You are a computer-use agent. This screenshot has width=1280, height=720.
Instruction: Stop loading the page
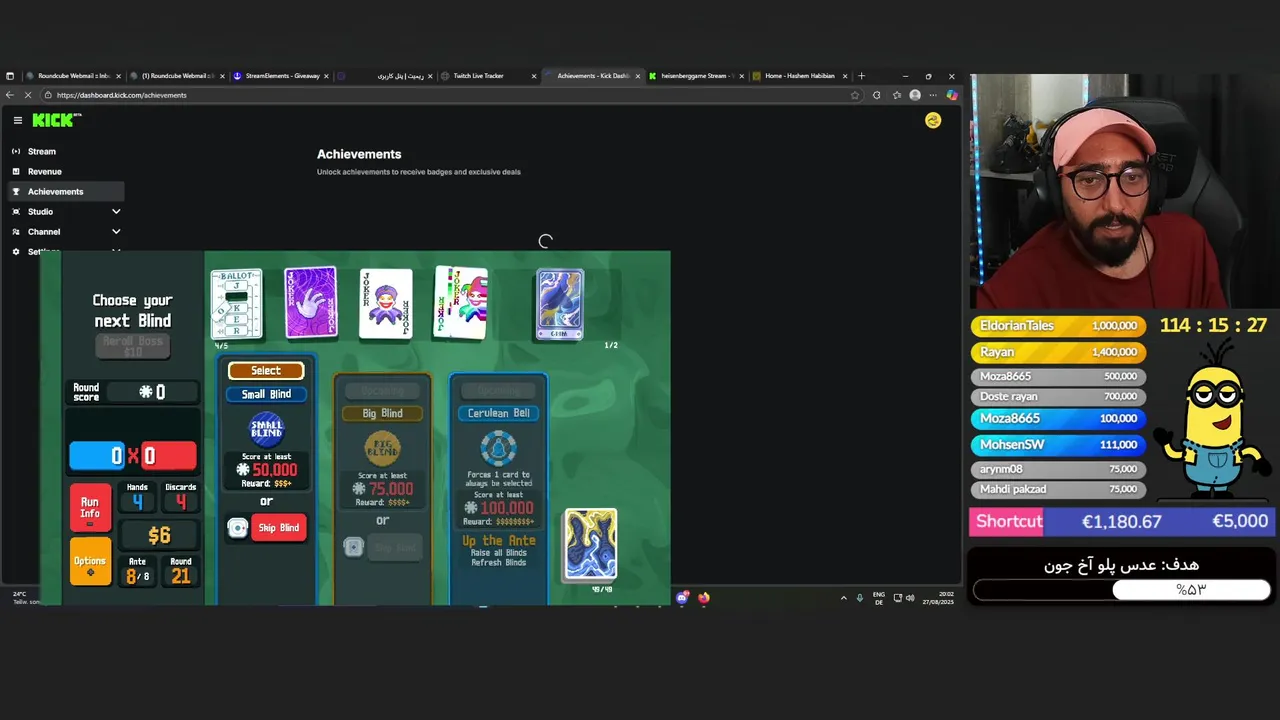(28, 95)
